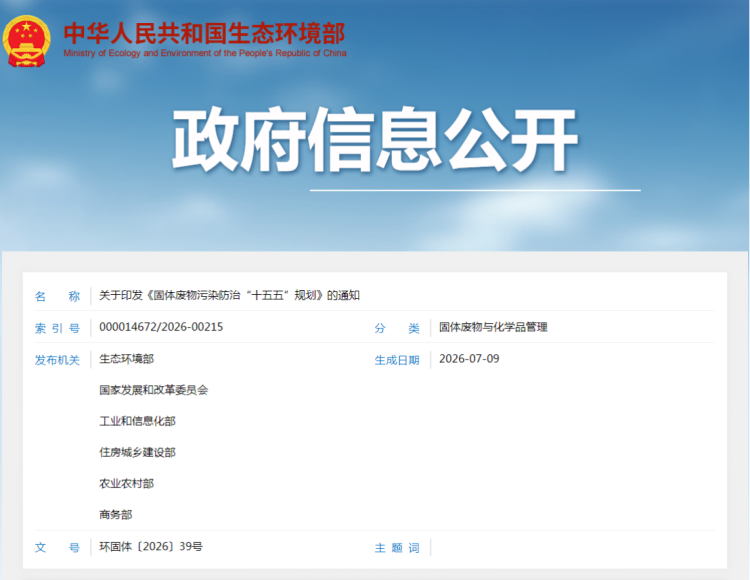This screenshot has width=750, height=580.
Task: Select the document title about 固体废物污染防治规划
Action: click(x=229, y=295)
